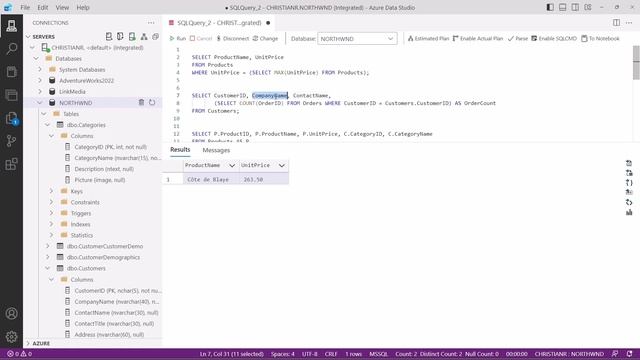Click the delete icon on NORTHWND row
The height and width of the screenshot is (360, 640).
pyautogui.click(x=141, y=102)
